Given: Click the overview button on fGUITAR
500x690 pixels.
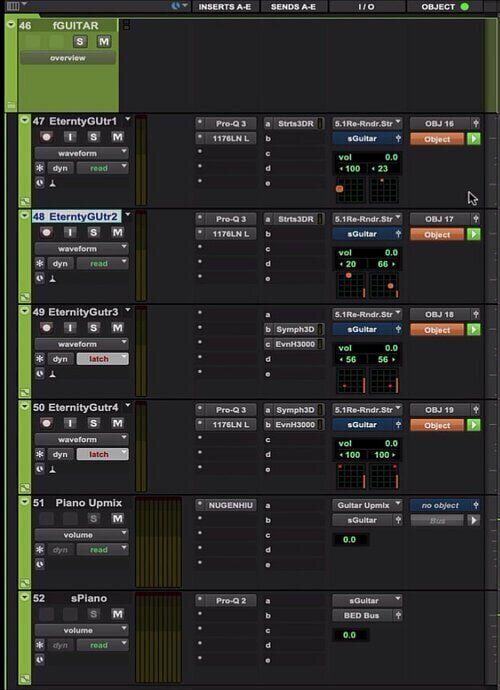Looking at the screenshot, I should [68, 58].
